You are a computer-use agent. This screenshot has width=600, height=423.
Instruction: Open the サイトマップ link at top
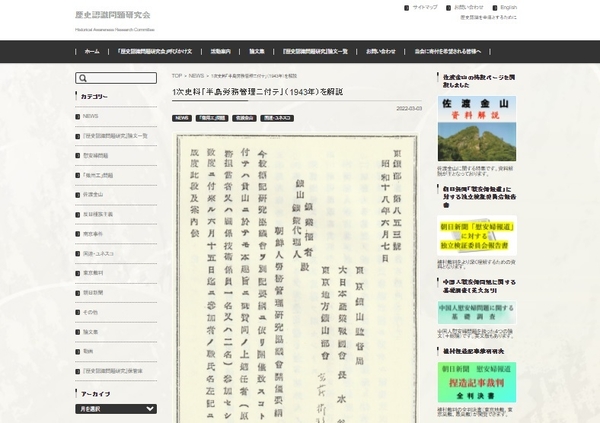point(425,7)
